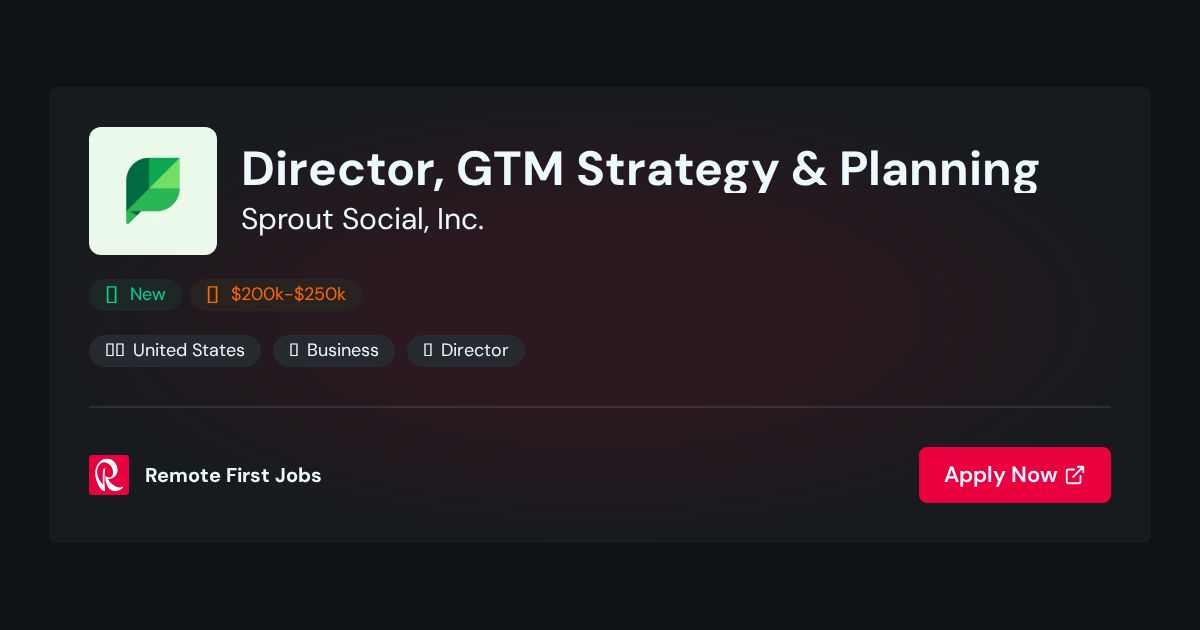Click the red Apply Now button
This screenshot has width=1200, height=630.
[1015, 475]
